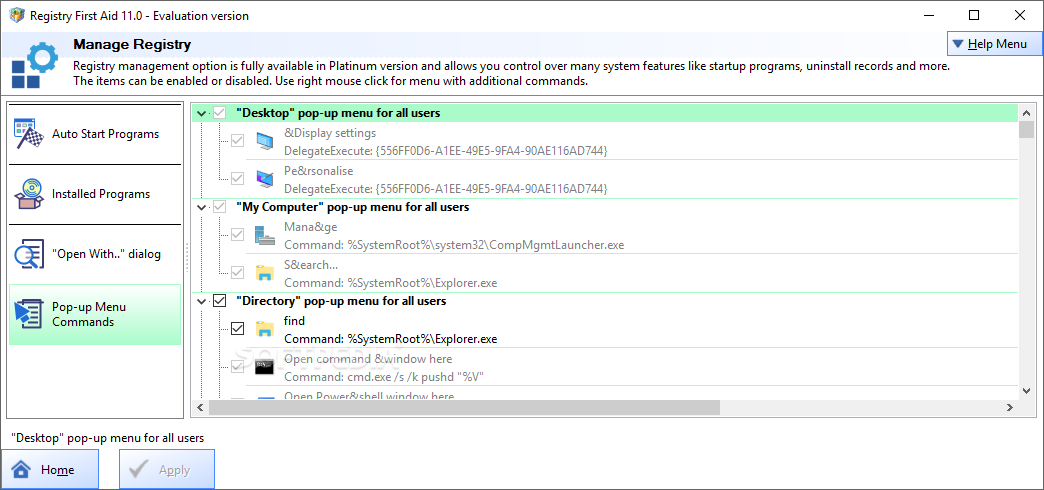Click the vertical scrollbar down arrow

tap(1026, 391)
